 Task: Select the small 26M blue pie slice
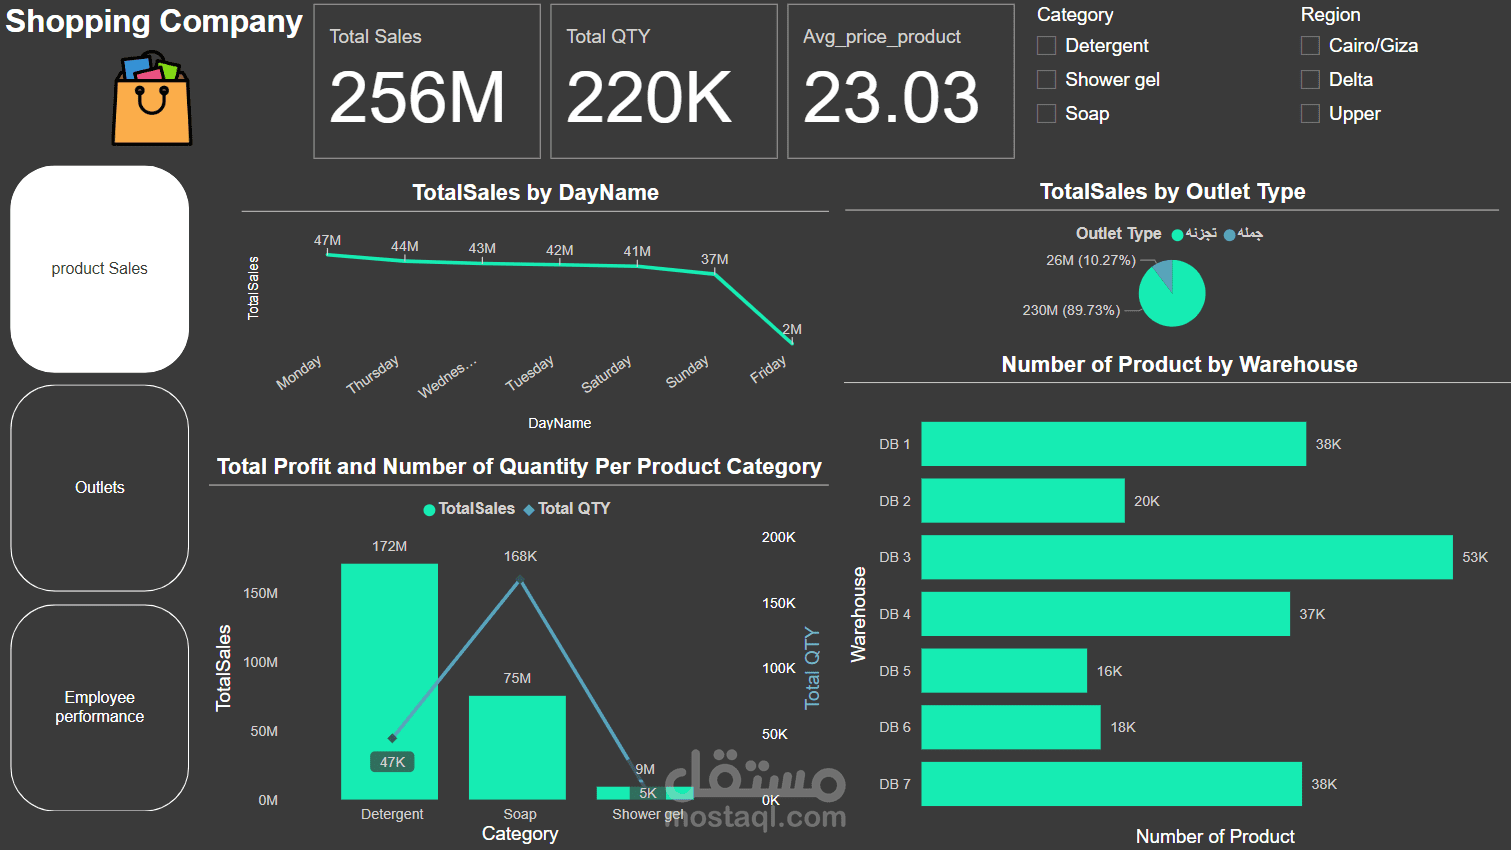(1163, 272)
